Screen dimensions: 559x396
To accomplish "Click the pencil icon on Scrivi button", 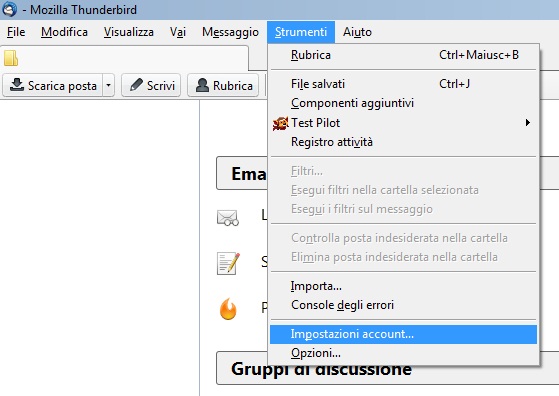I will point(136,85).
